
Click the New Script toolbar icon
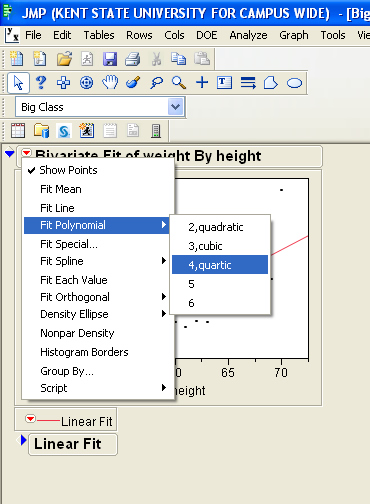[40, 59]
